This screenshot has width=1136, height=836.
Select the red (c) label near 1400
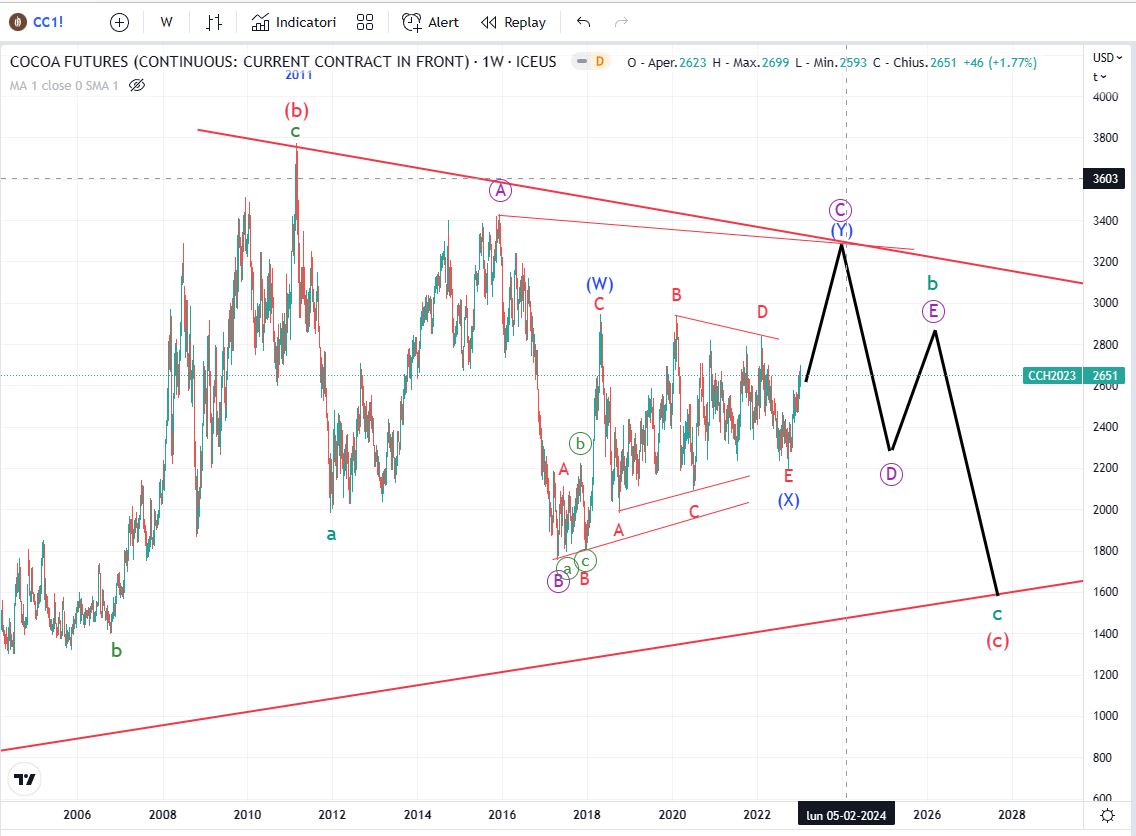click(x=998, y=640)
